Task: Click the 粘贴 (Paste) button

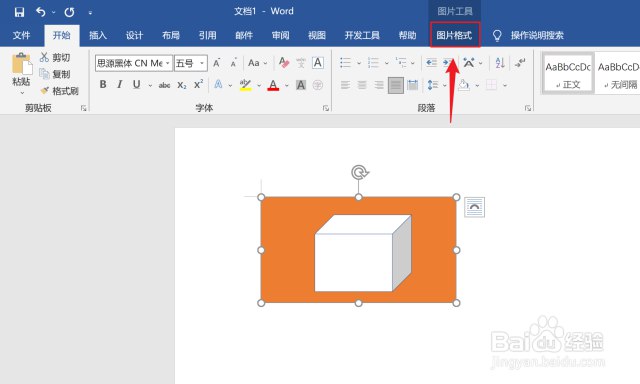Action: click(21, 69)
